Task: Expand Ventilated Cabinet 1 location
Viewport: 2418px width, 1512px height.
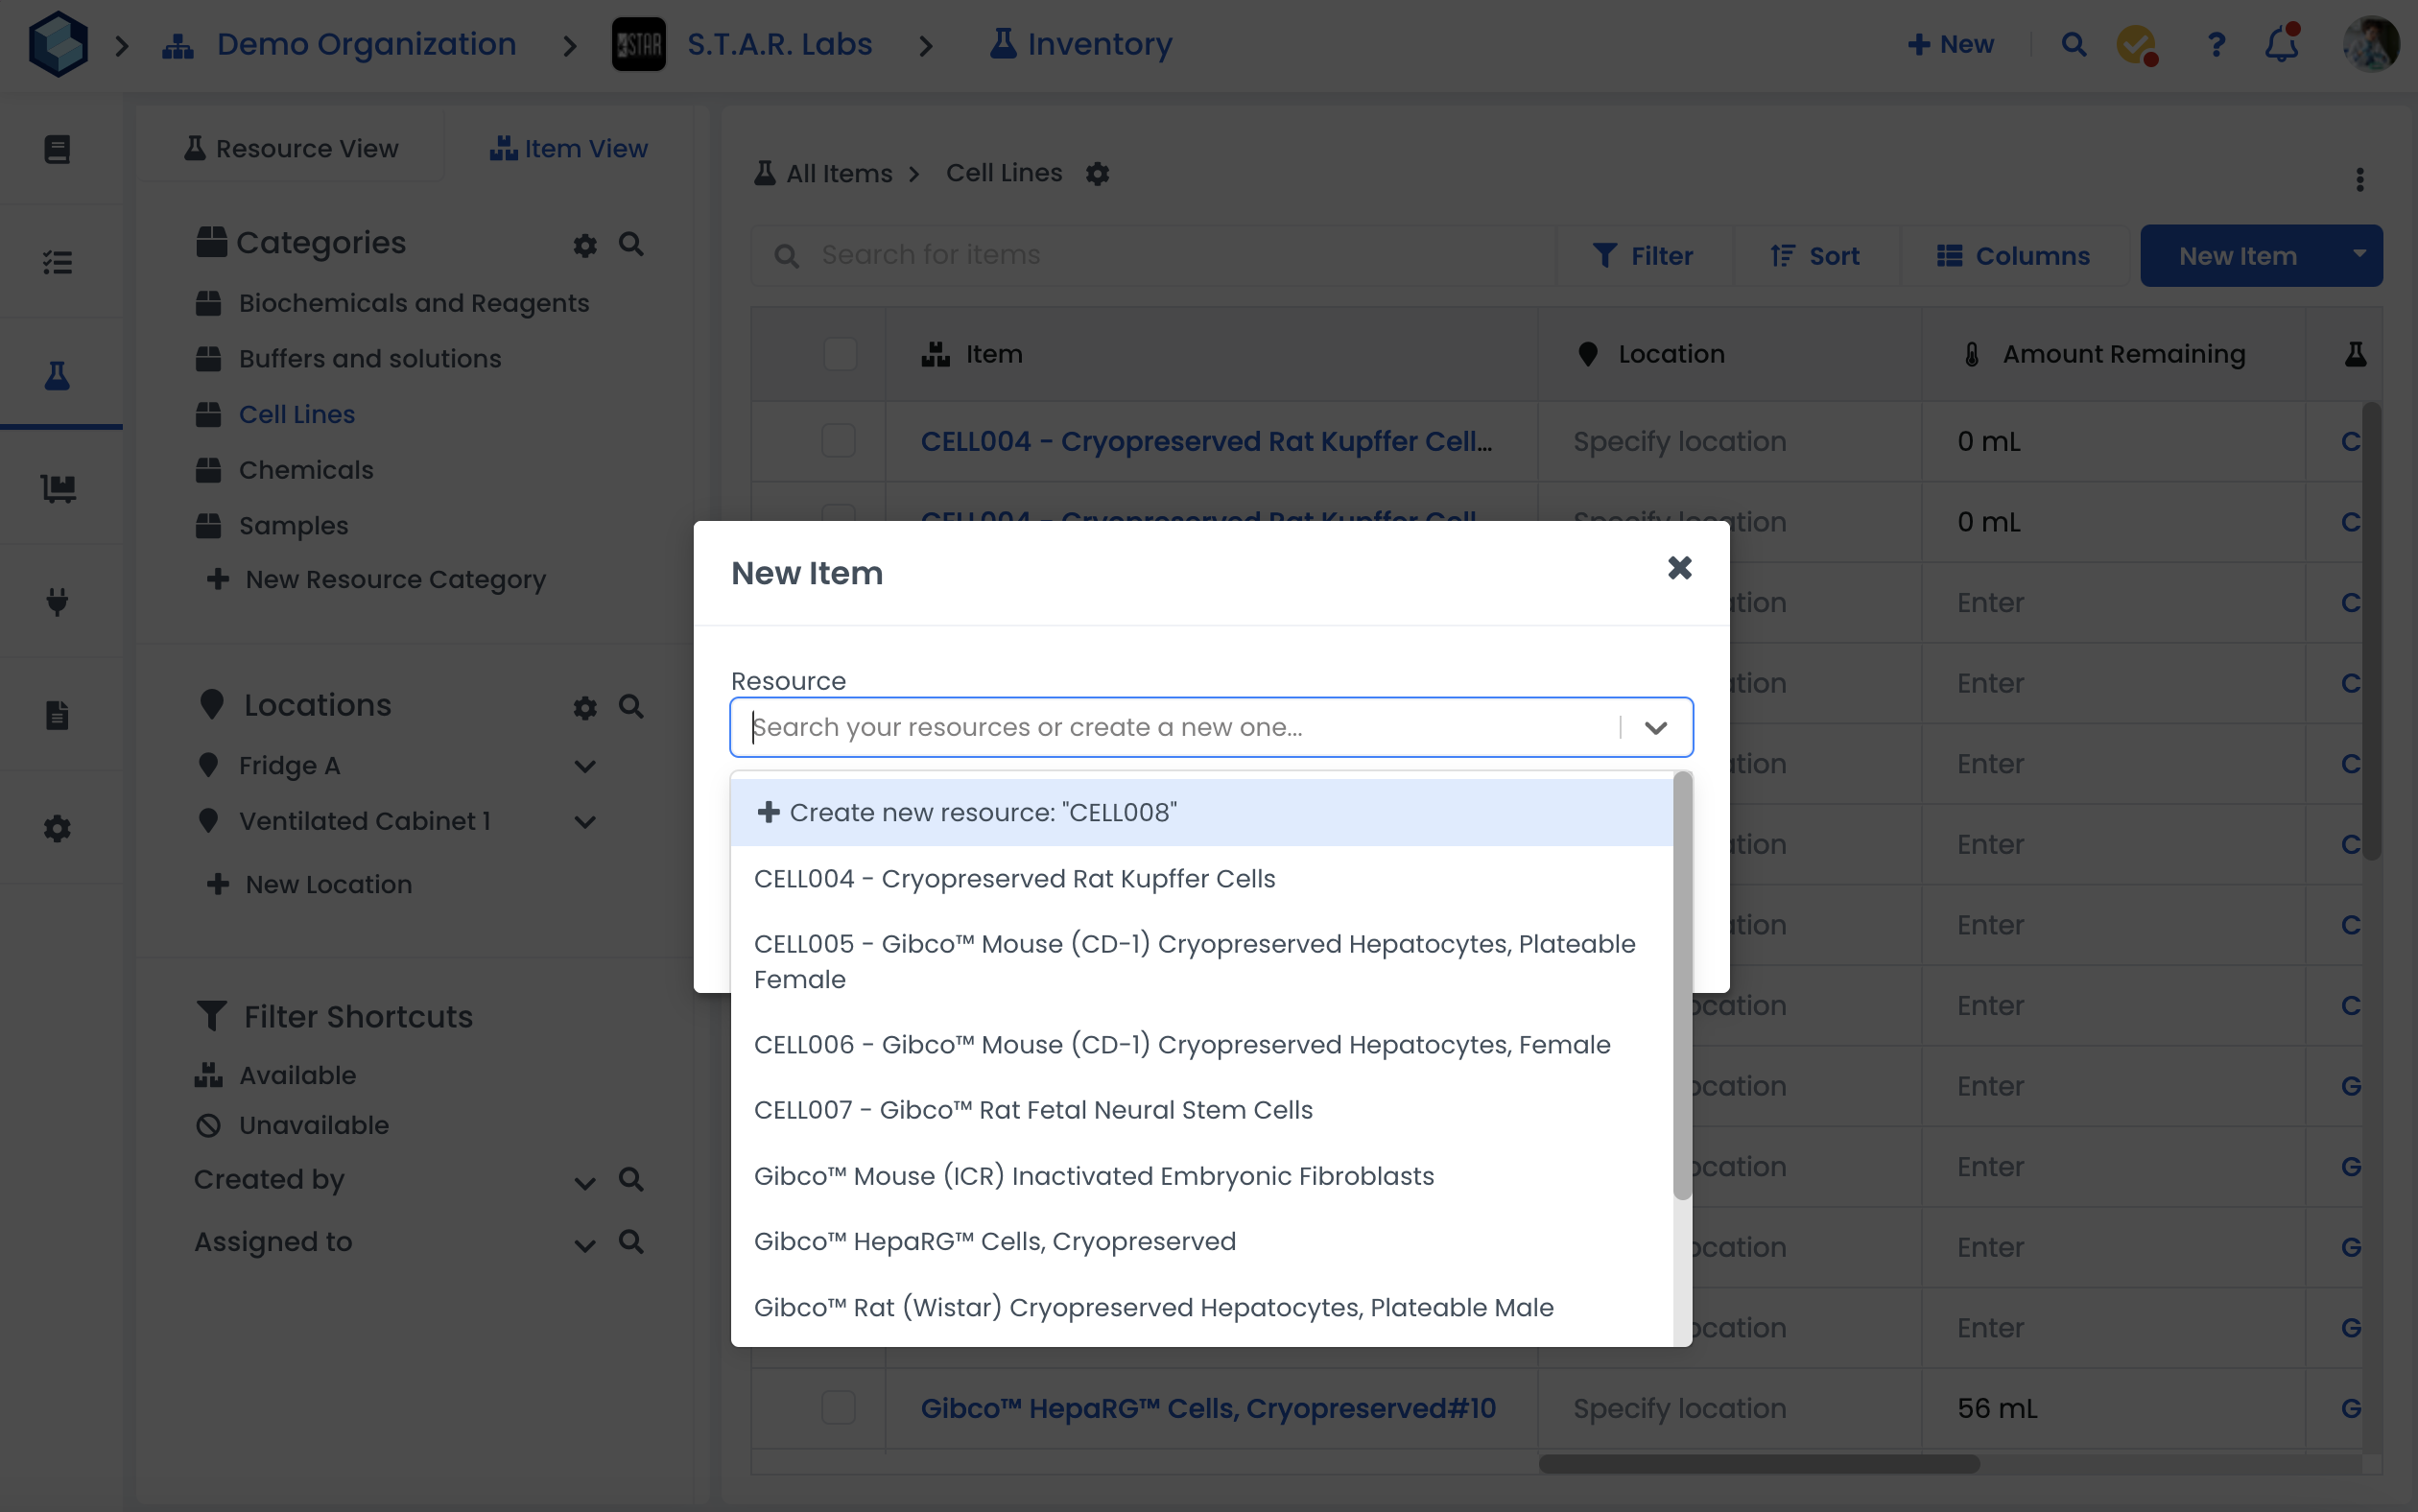Action: [585, 822]
